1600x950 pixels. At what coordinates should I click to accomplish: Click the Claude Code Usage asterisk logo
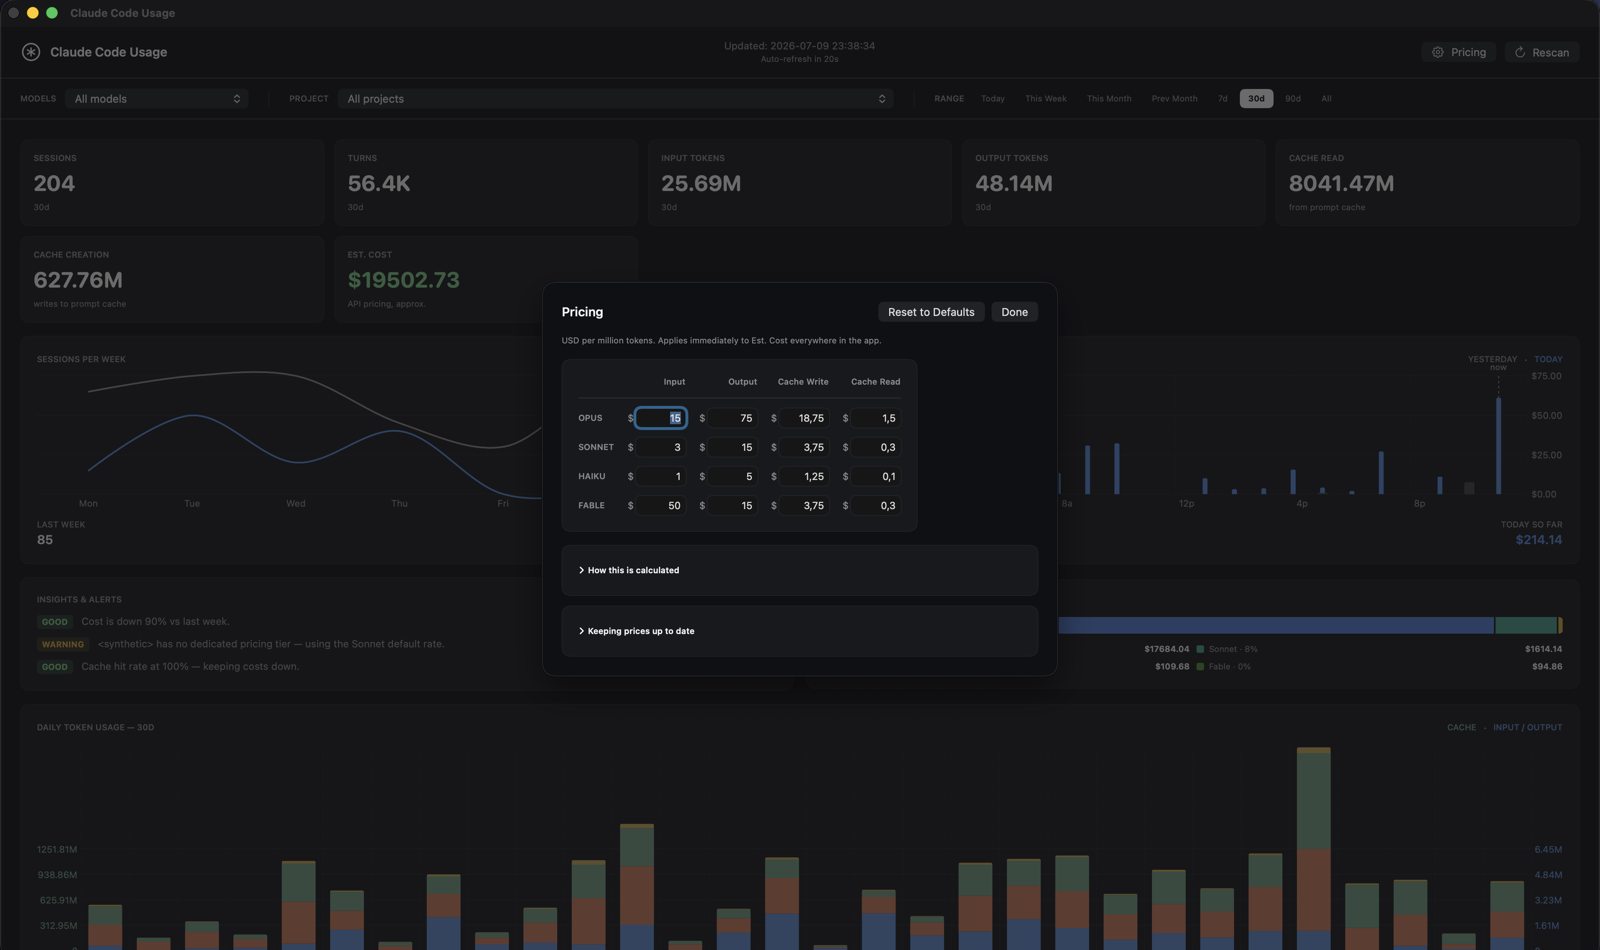click(31, 52)
